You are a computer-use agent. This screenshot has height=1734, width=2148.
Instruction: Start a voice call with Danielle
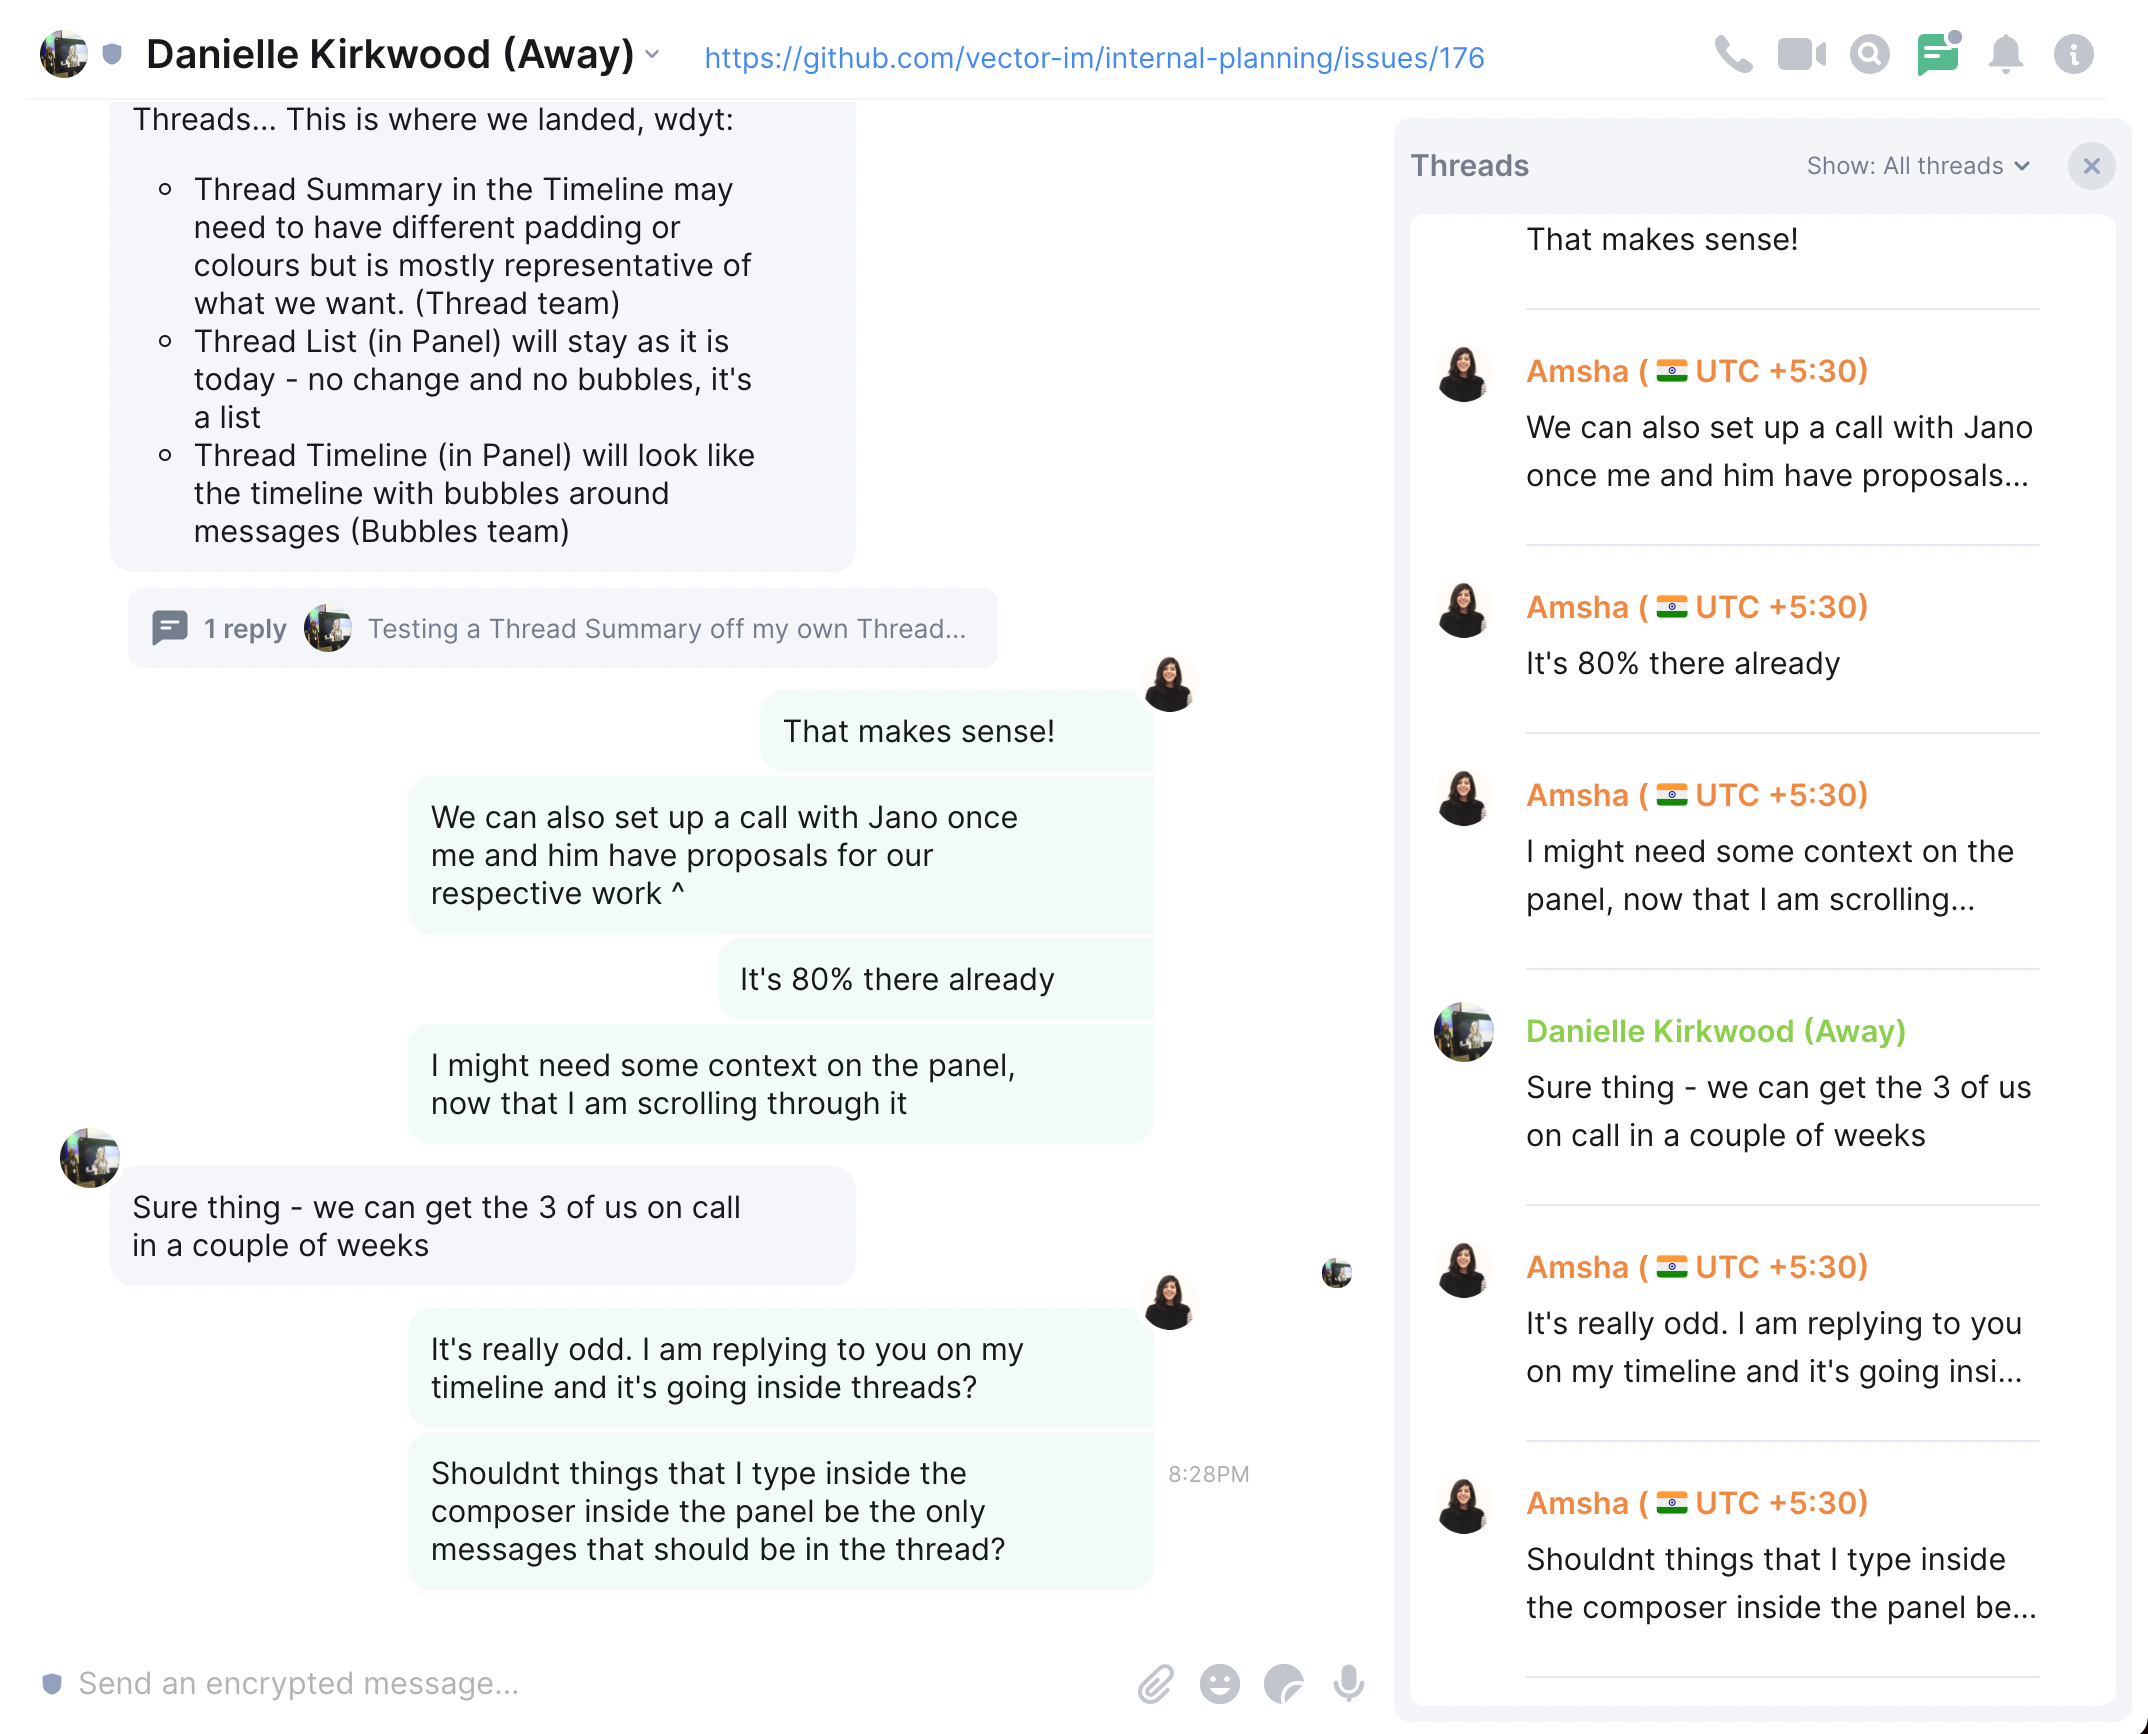pyautogui.click(x=1735, y=55)
